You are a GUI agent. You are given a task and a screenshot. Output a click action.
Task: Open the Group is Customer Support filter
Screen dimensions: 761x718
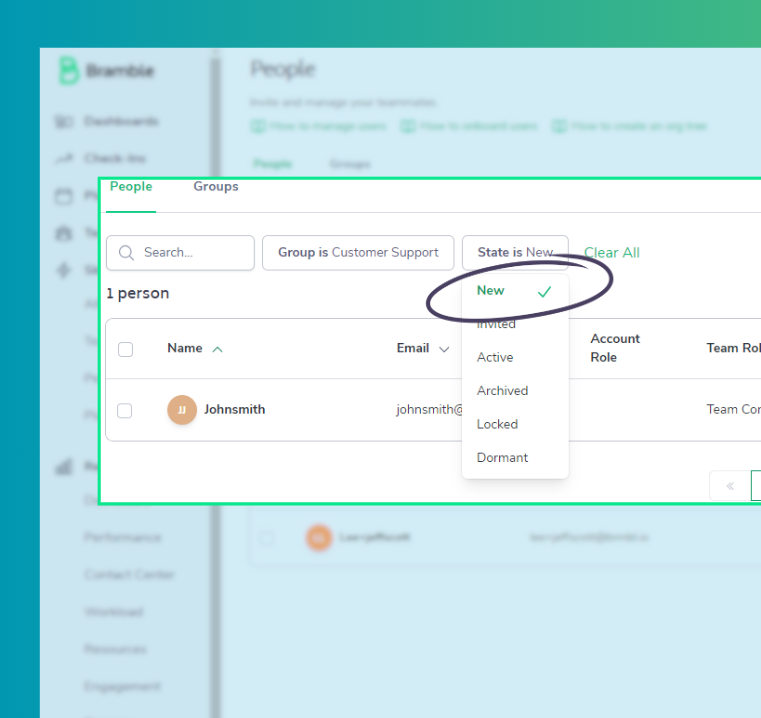pos(358,252)
